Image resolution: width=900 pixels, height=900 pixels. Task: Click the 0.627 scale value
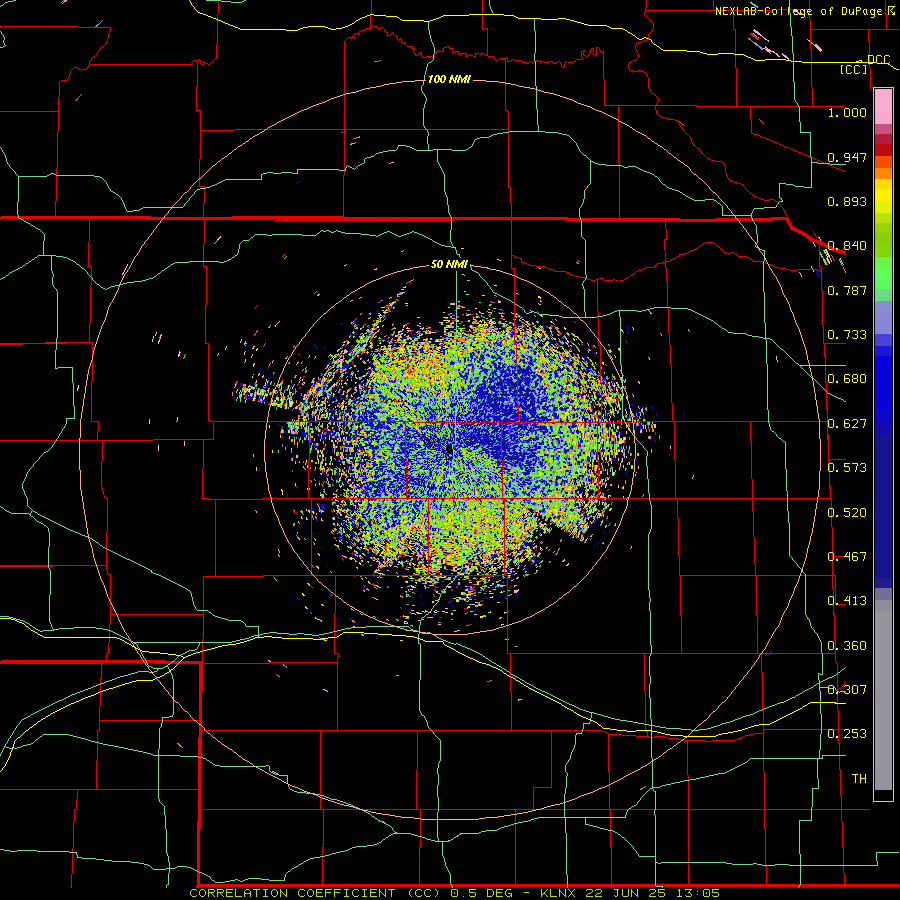pyautogui.click(x=847, y=424)
